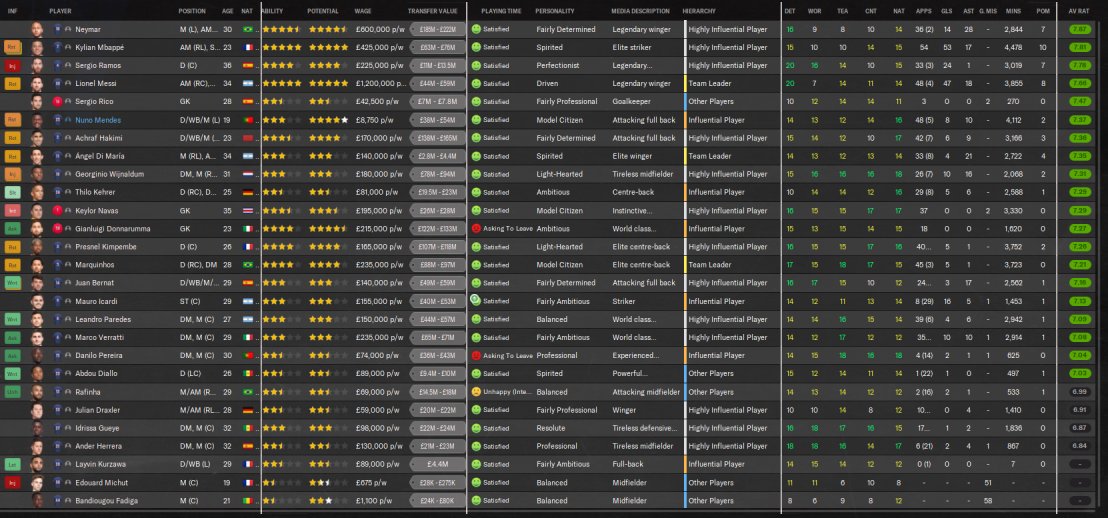1108x518 pixels.
Task: Click the pink status badge beside Keylor Navas
Action: [x=13, y=211]
